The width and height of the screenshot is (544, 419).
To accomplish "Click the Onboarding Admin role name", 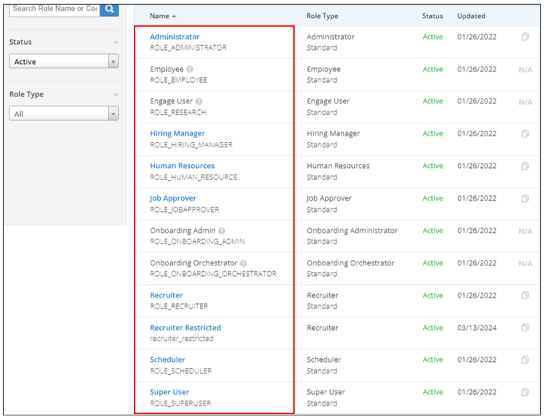I will pos(182,231).
